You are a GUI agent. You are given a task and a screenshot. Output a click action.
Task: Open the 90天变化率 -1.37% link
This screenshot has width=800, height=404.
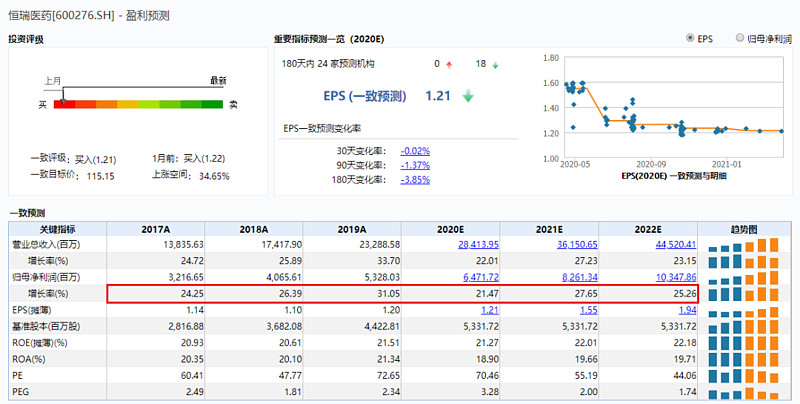click(415, 165)
